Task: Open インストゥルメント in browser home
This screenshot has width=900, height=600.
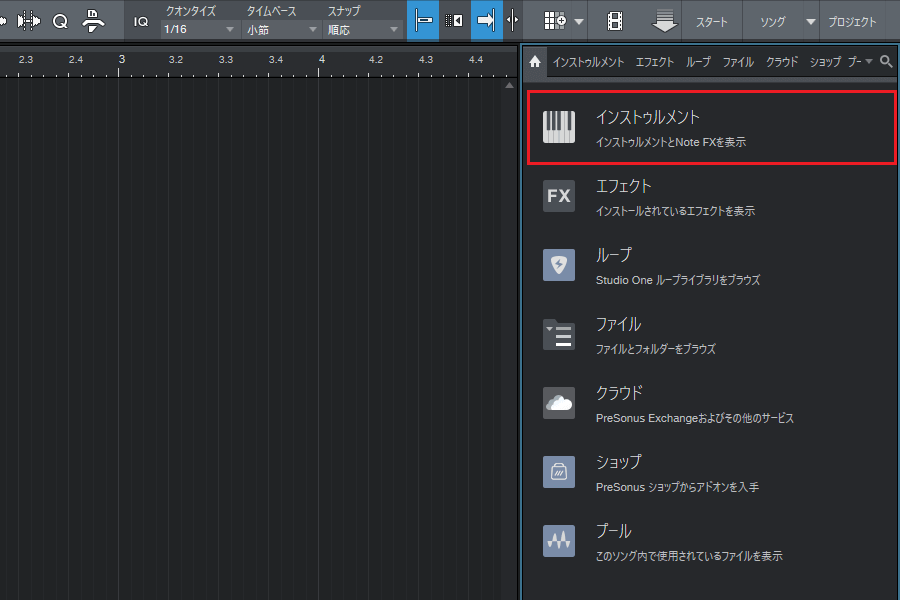Action: (x=711, y=127)
